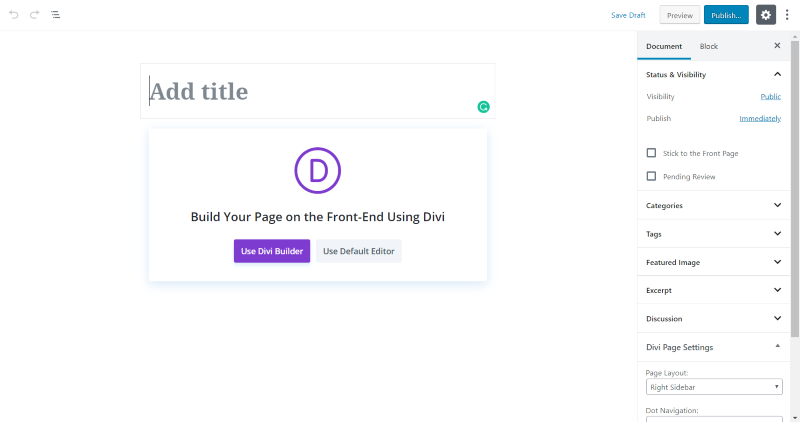Expand the Categories section

pyautogui.click(x=713, y=205)
